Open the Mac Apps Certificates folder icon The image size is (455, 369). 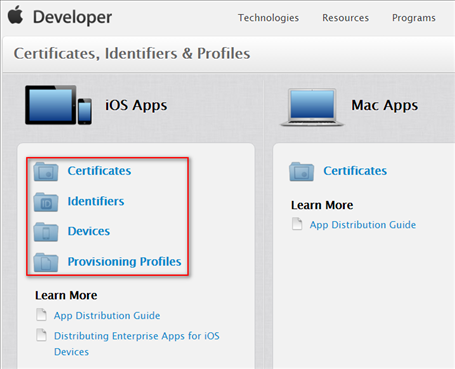[x=302, y=171]
